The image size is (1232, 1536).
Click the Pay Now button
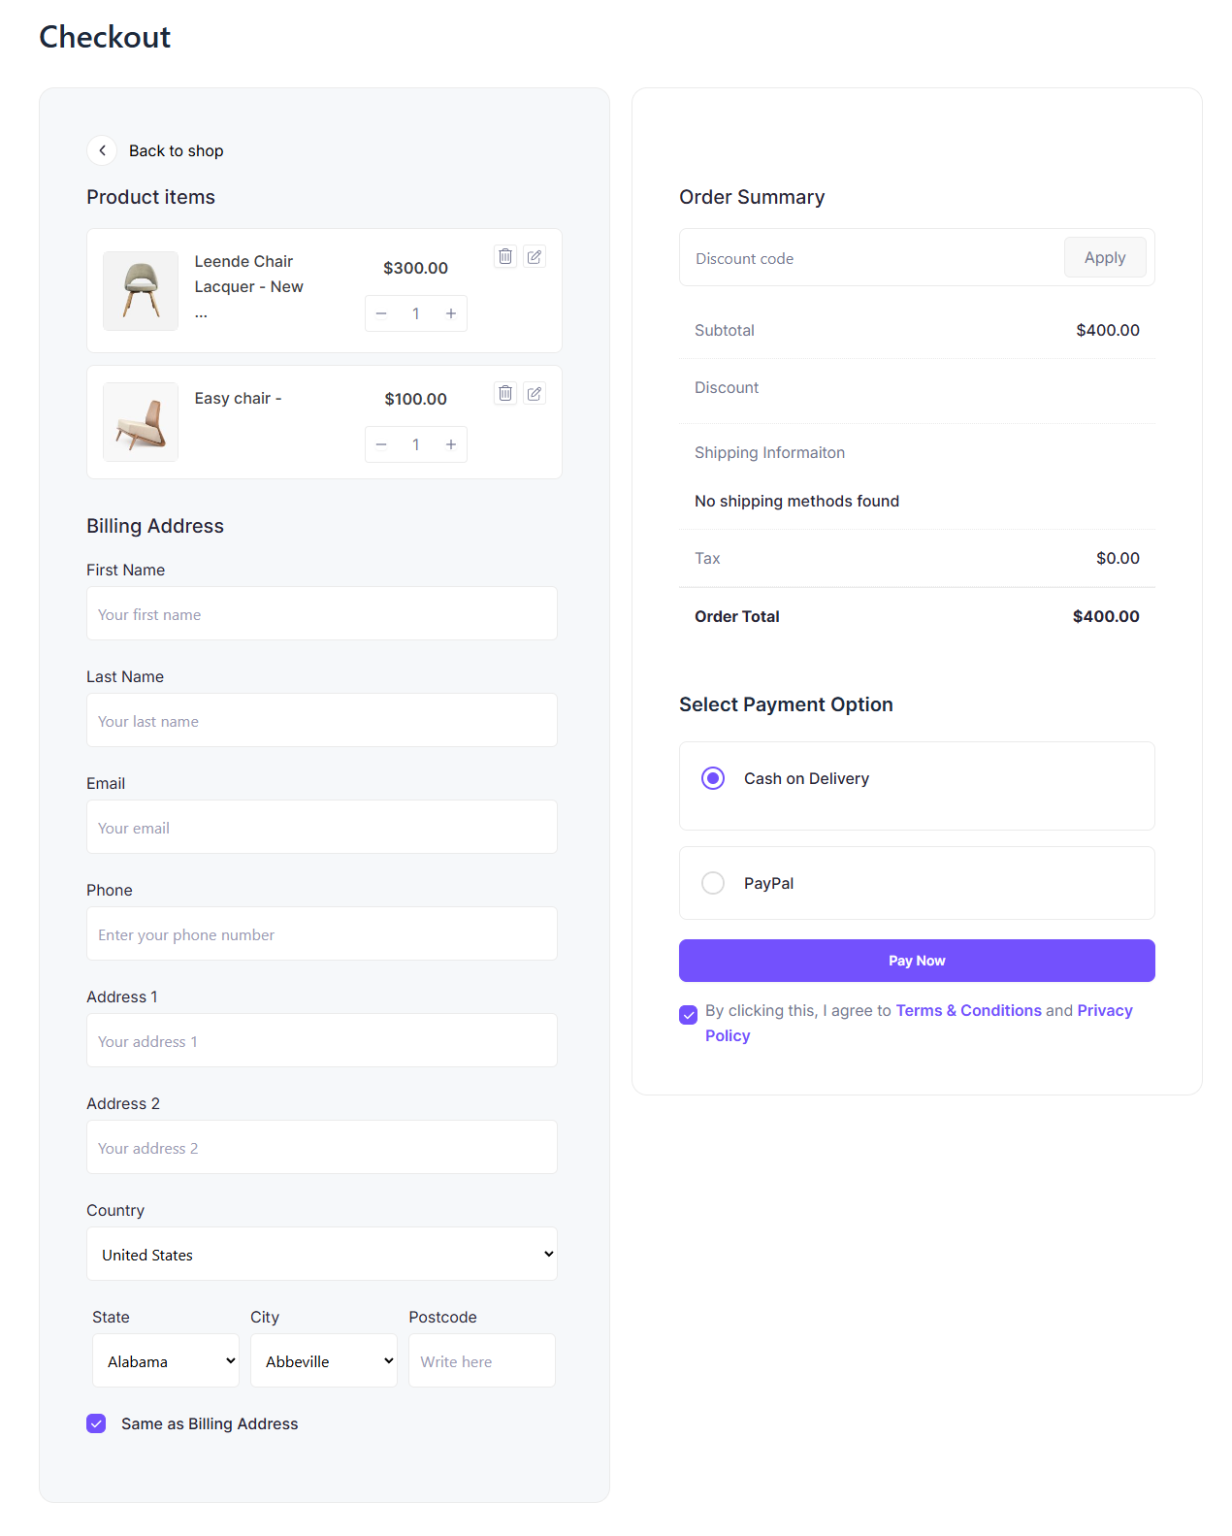(917, 960)
